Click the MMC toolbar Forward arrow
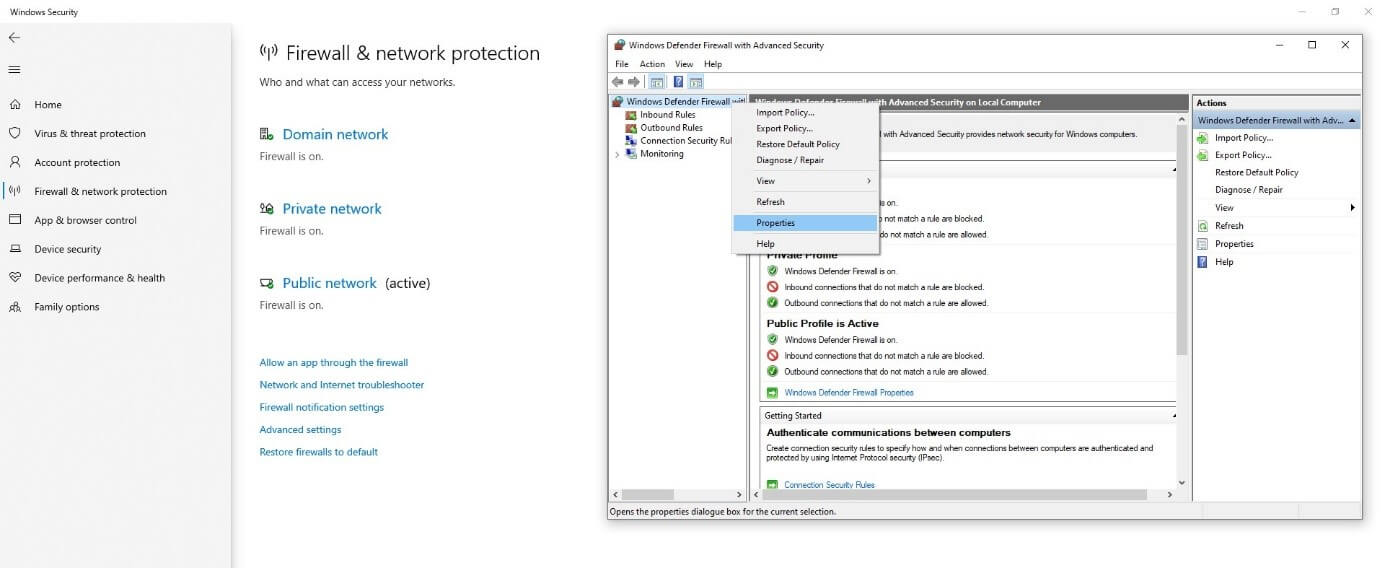The width and height of the screenshot is (1385, 568). pyautogui.click(x=634, y=82)
